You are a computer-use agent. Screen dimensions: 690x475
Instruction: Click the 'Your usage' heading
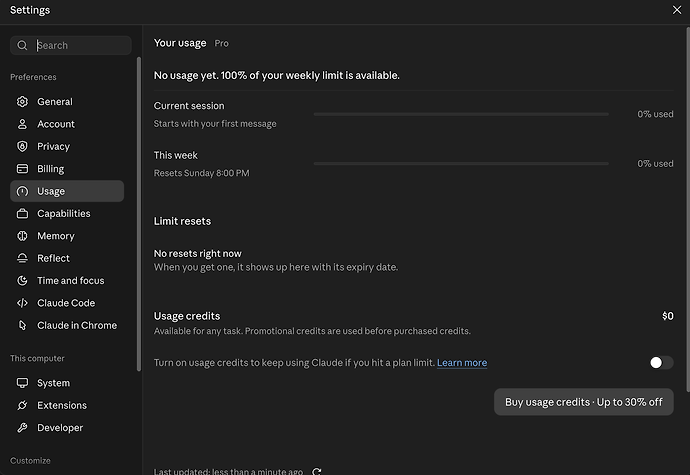point(180,43)
